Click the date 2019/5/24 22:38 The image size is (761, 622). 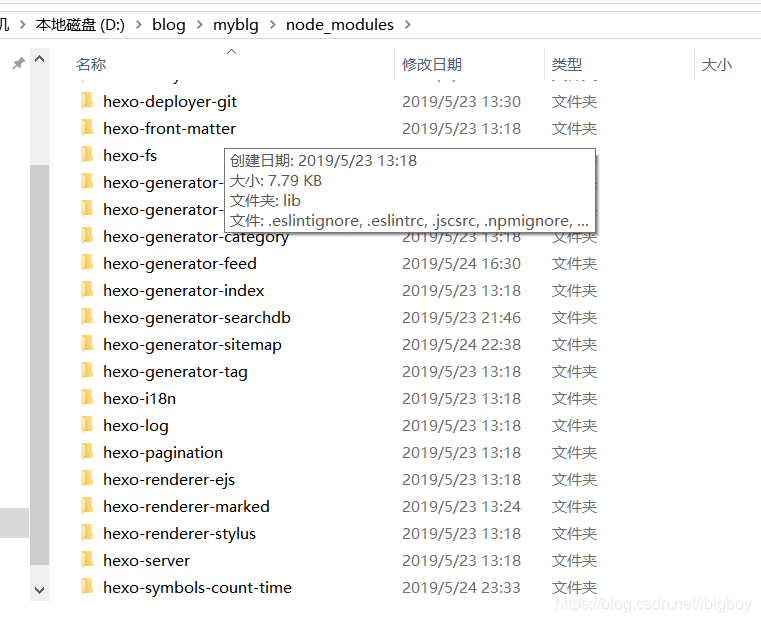pyautogui.click(x=461, y=344)
